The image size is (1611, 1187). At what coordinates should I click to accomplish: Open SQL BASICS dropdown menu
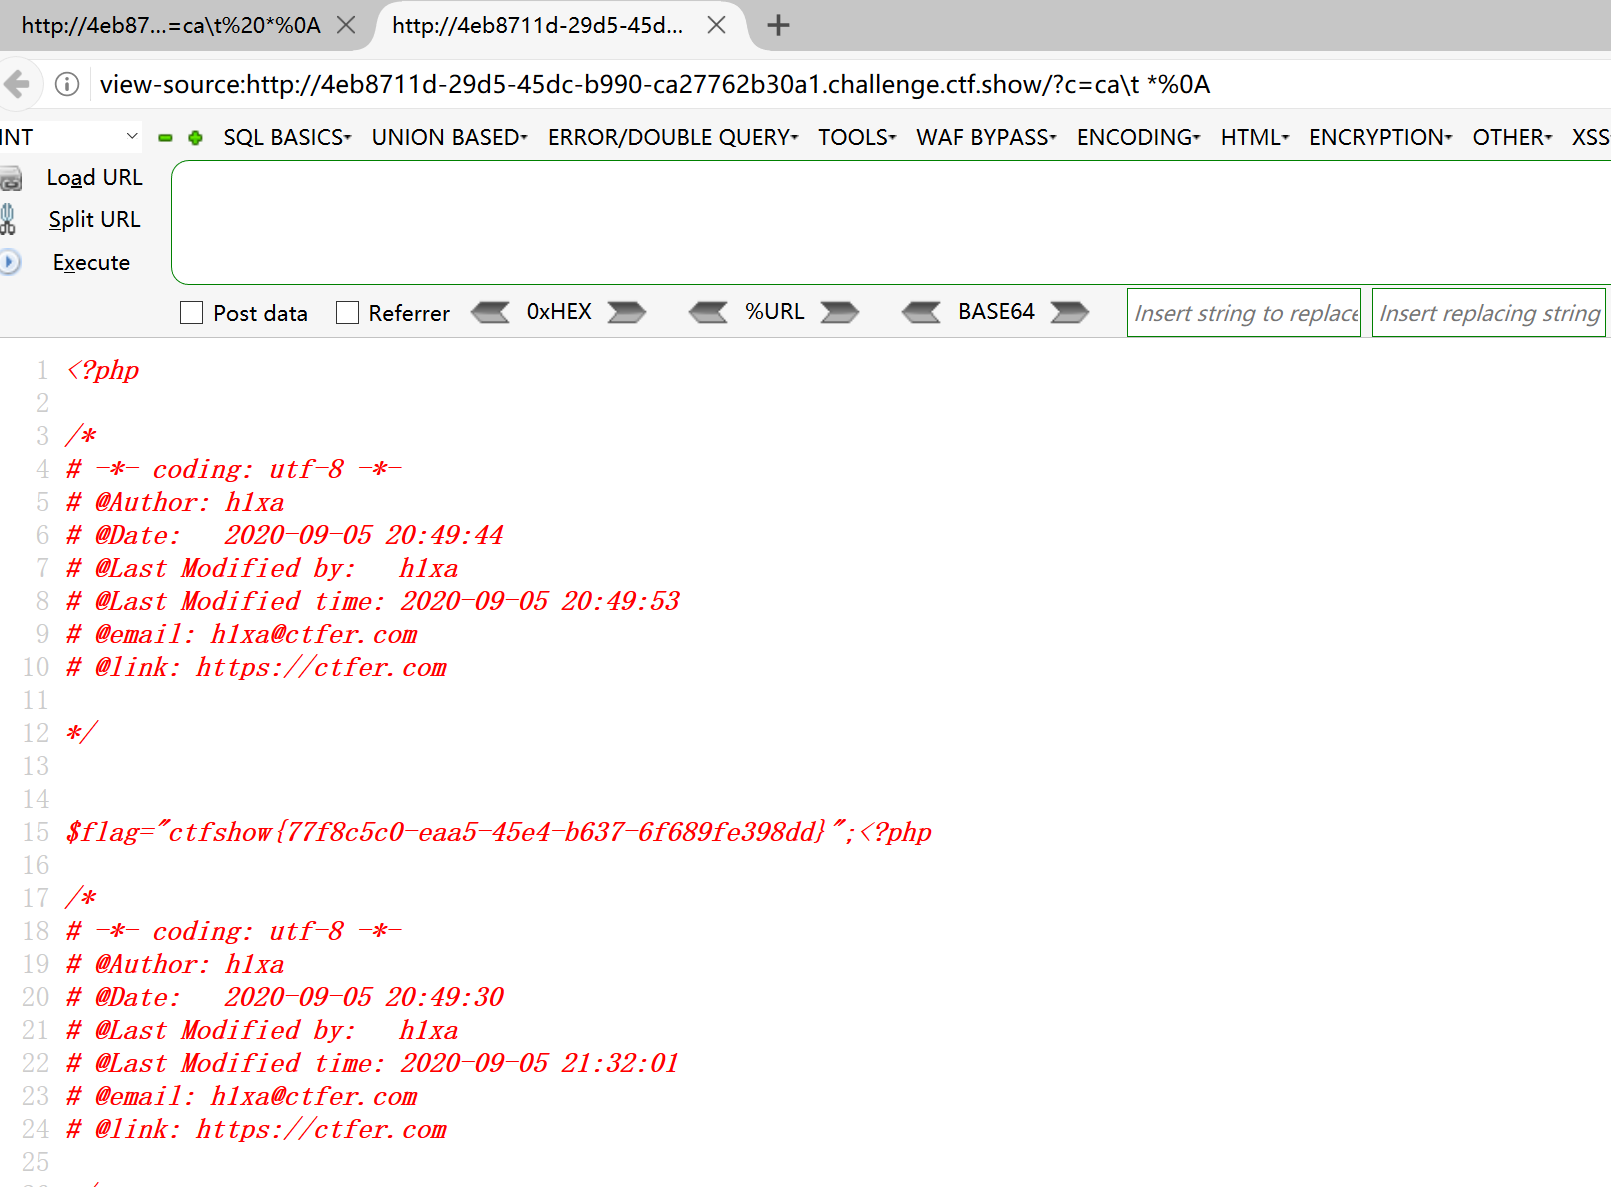click(287, 137)
